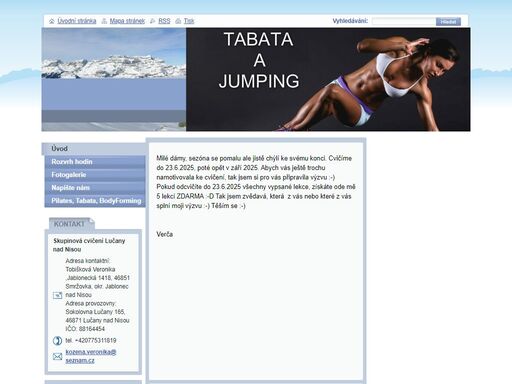
Task: Open the Tisk print link
Action: (189, 21)
